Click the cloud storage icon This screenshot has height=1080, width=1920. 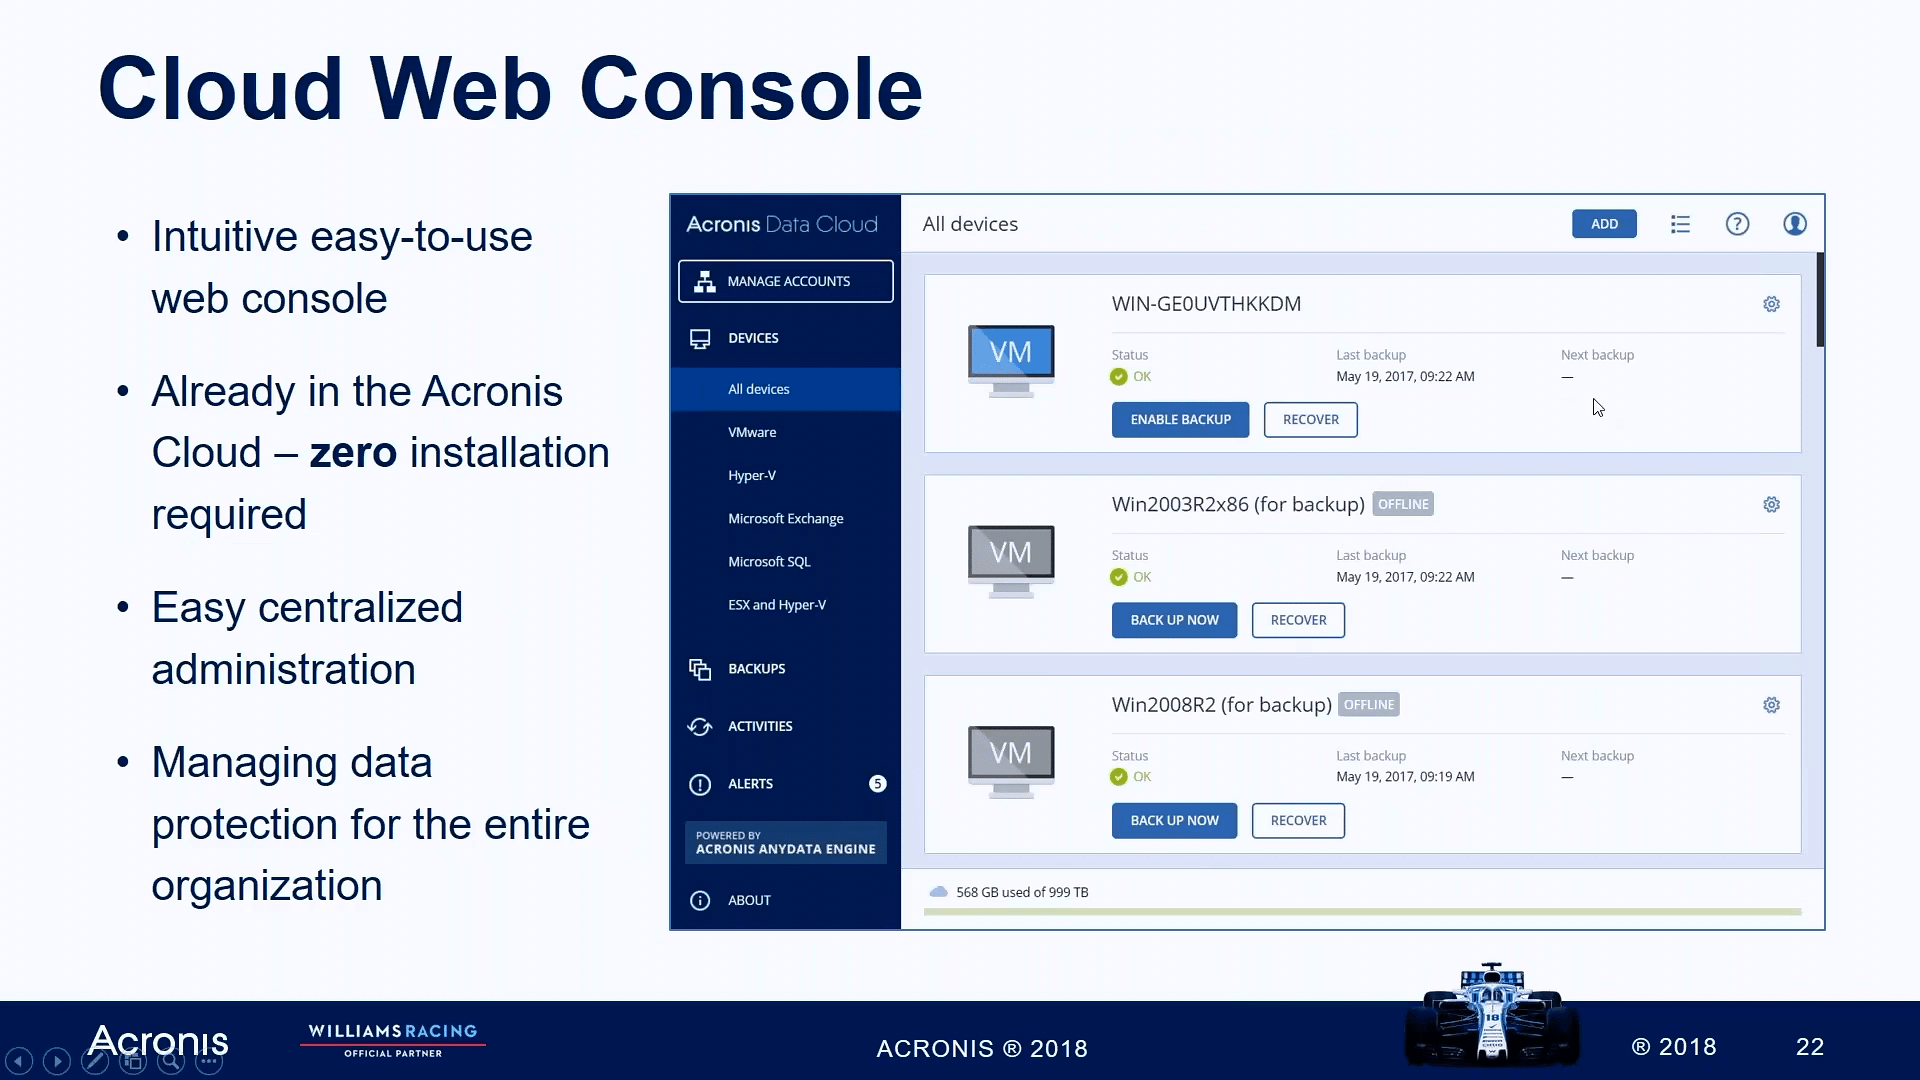coord(938,892)
